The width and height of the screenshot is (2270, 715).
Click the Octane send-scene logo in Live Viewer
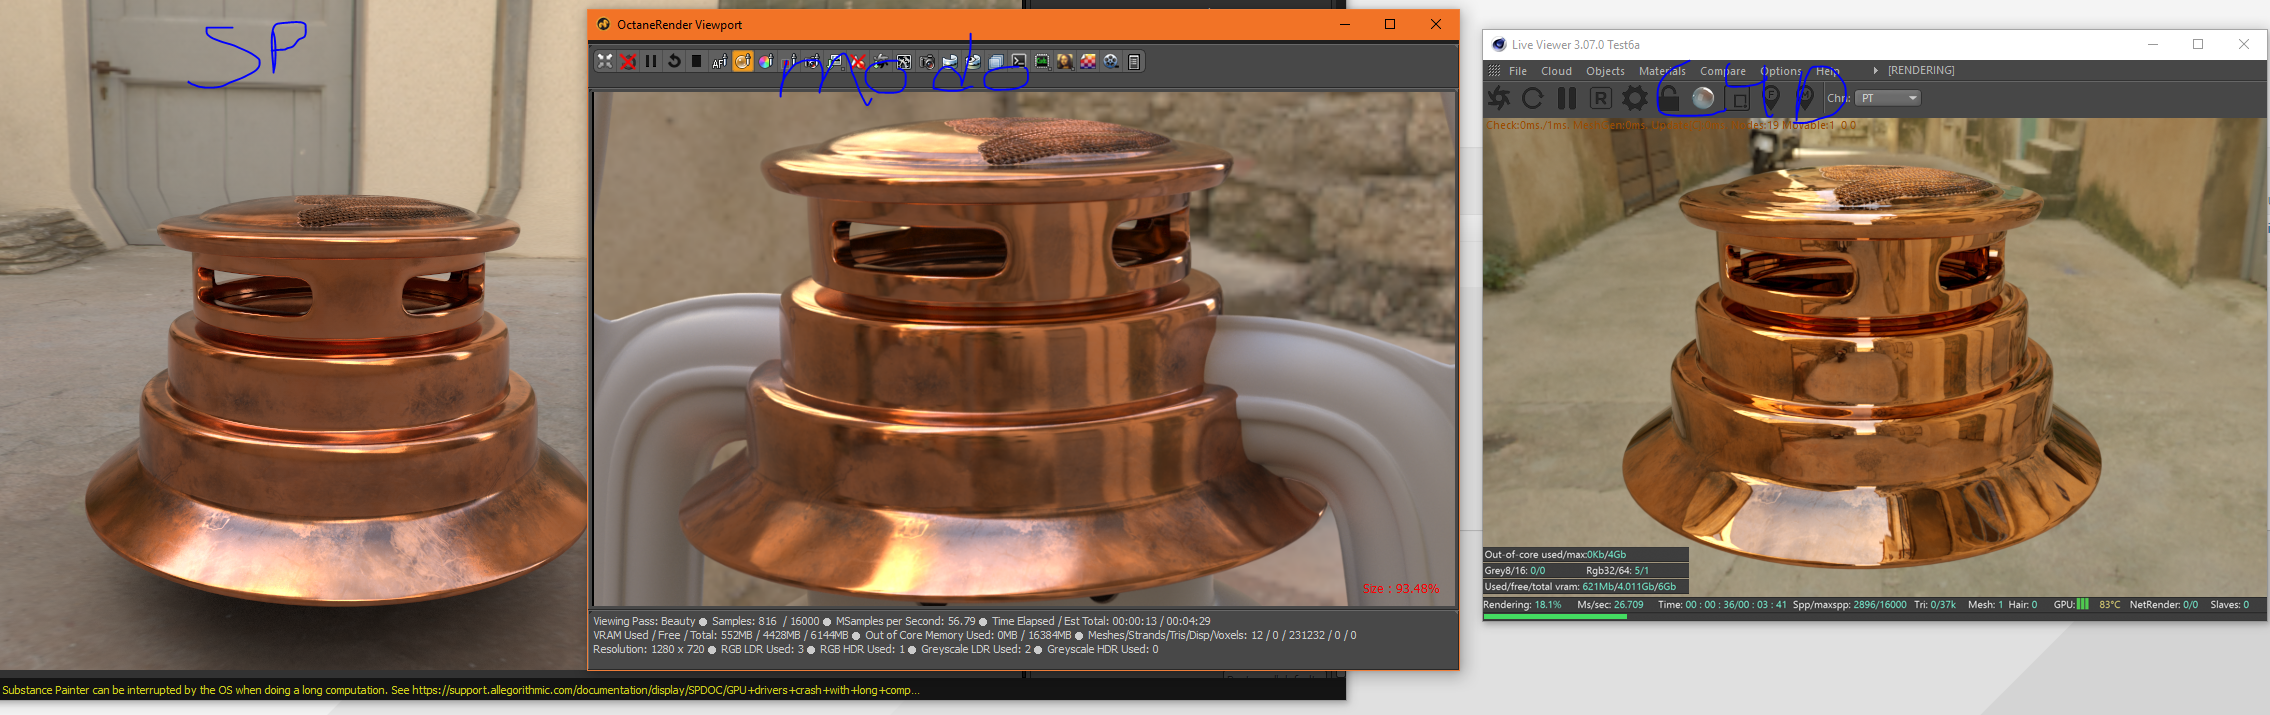point(1499,98)
